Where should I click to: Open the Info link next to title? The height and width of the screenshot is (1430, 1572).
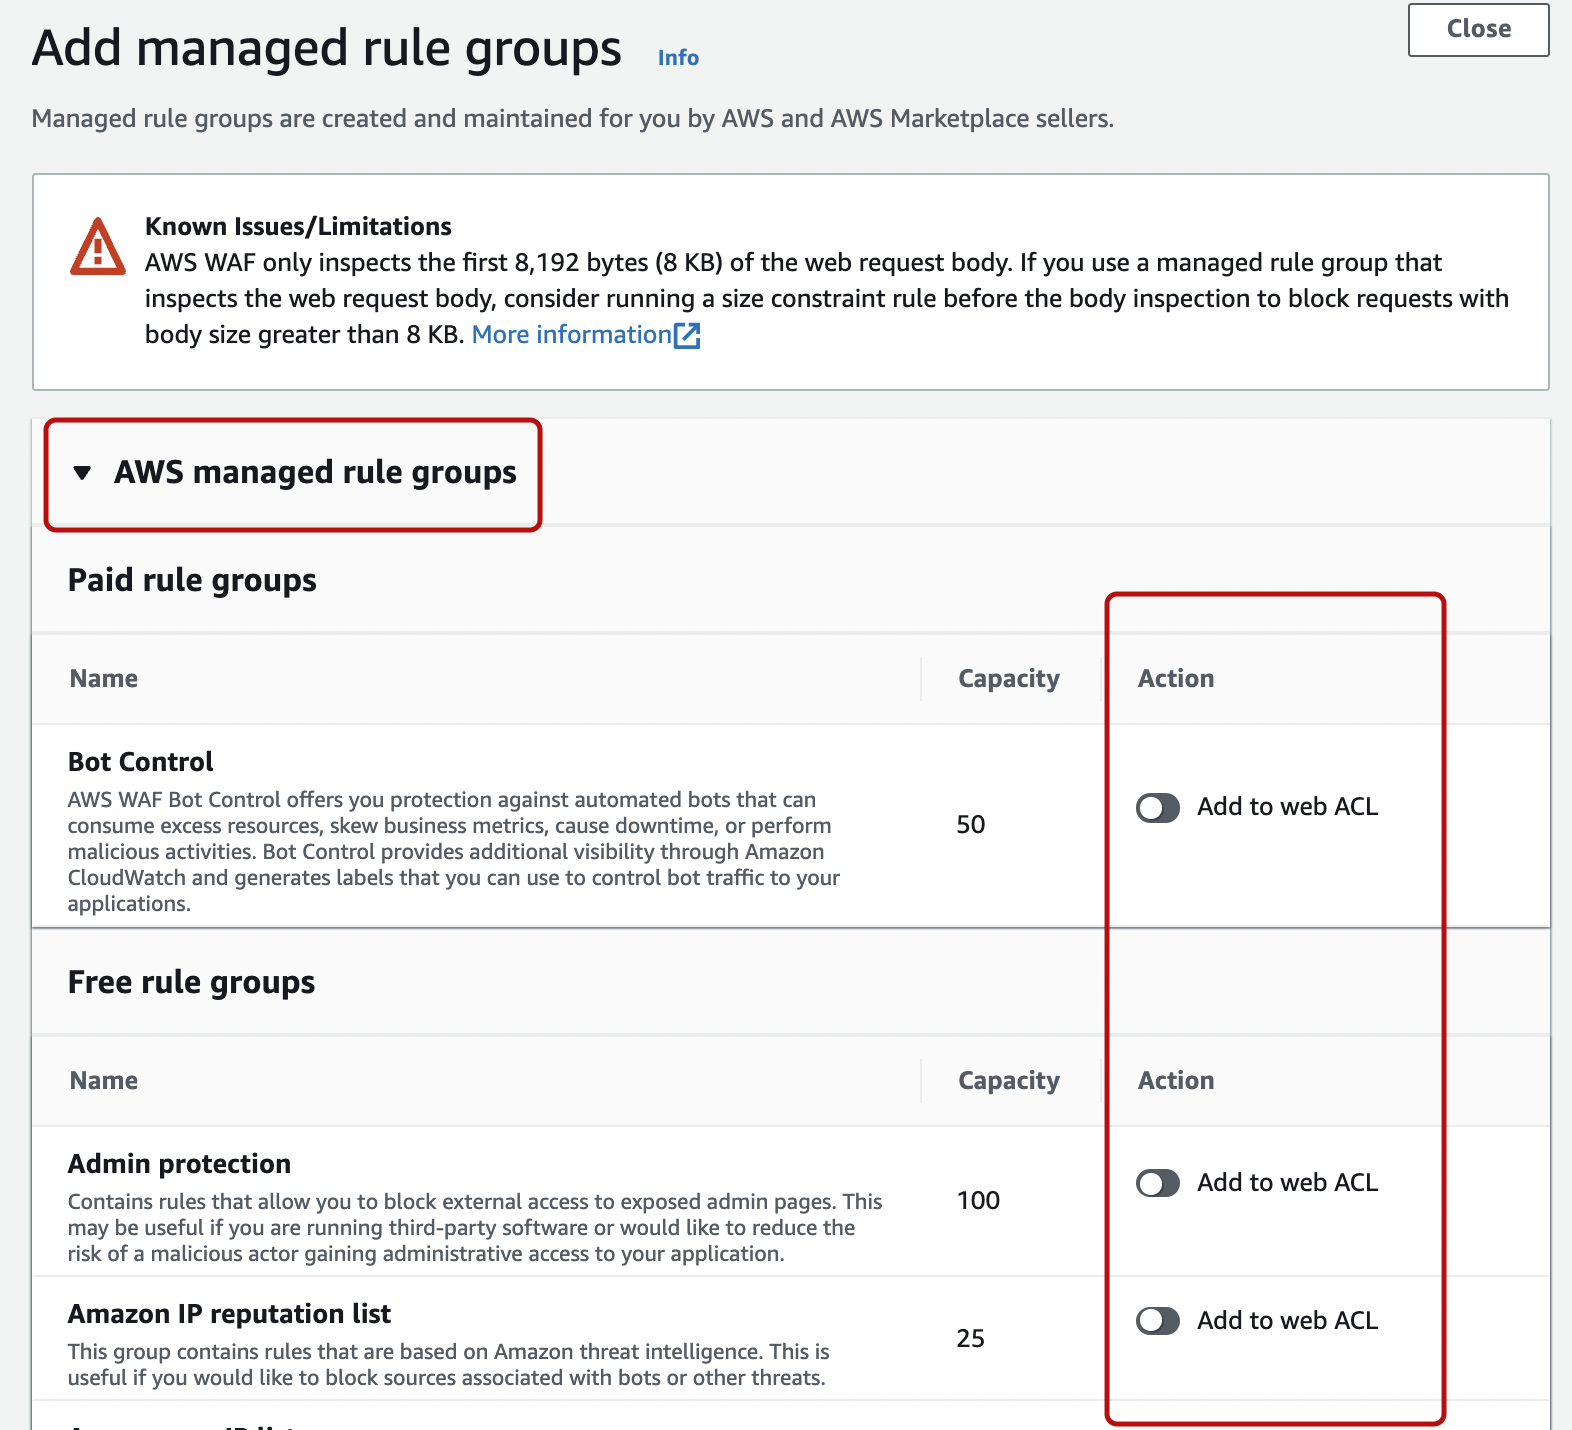click(x=678, y=58)
